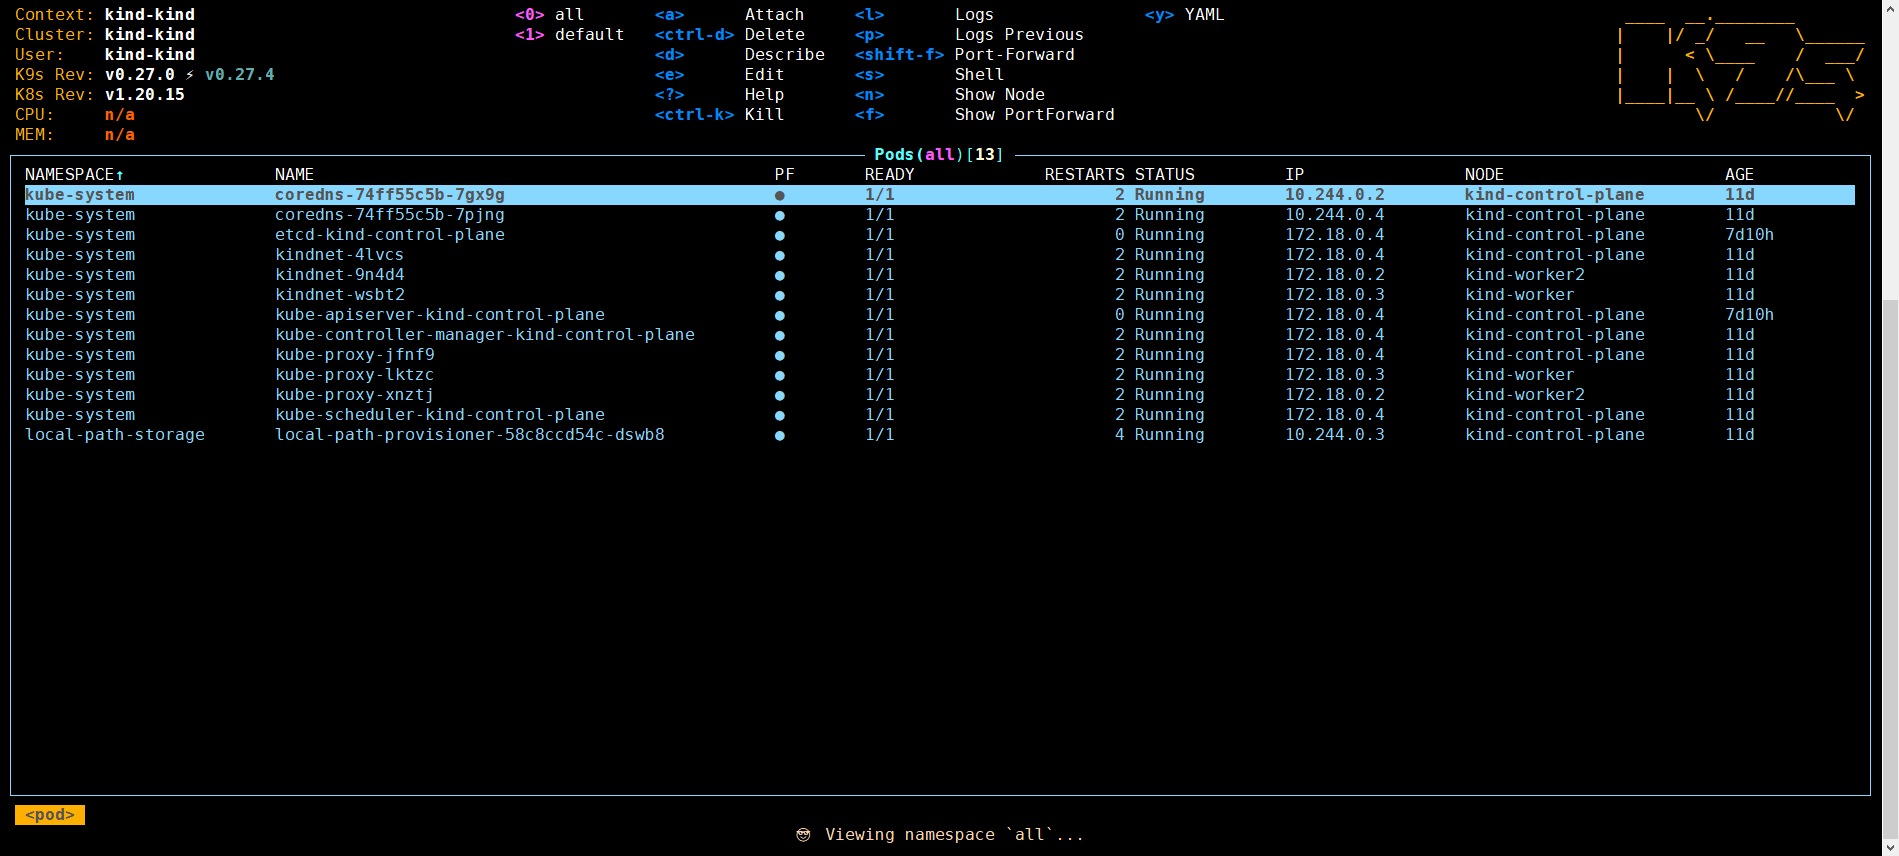Click the PF dot in the local-path-provisioner row
Image resolution: width=1899 pixels, height=856 pixels.
point(779,436)
